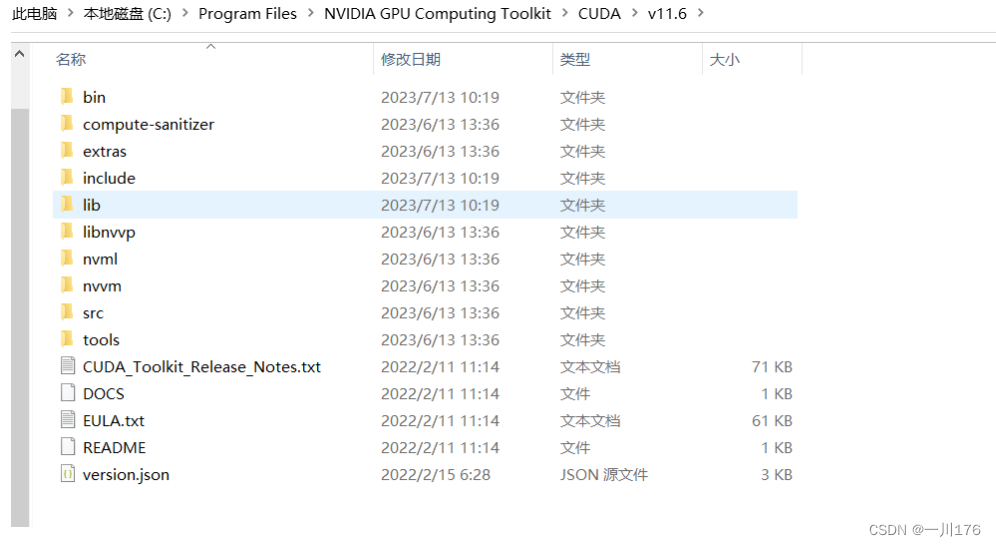Viewport: 996px width, 546px height.
Task: Click the lib row date 2023/7/13 10:19
Action: 440,205
